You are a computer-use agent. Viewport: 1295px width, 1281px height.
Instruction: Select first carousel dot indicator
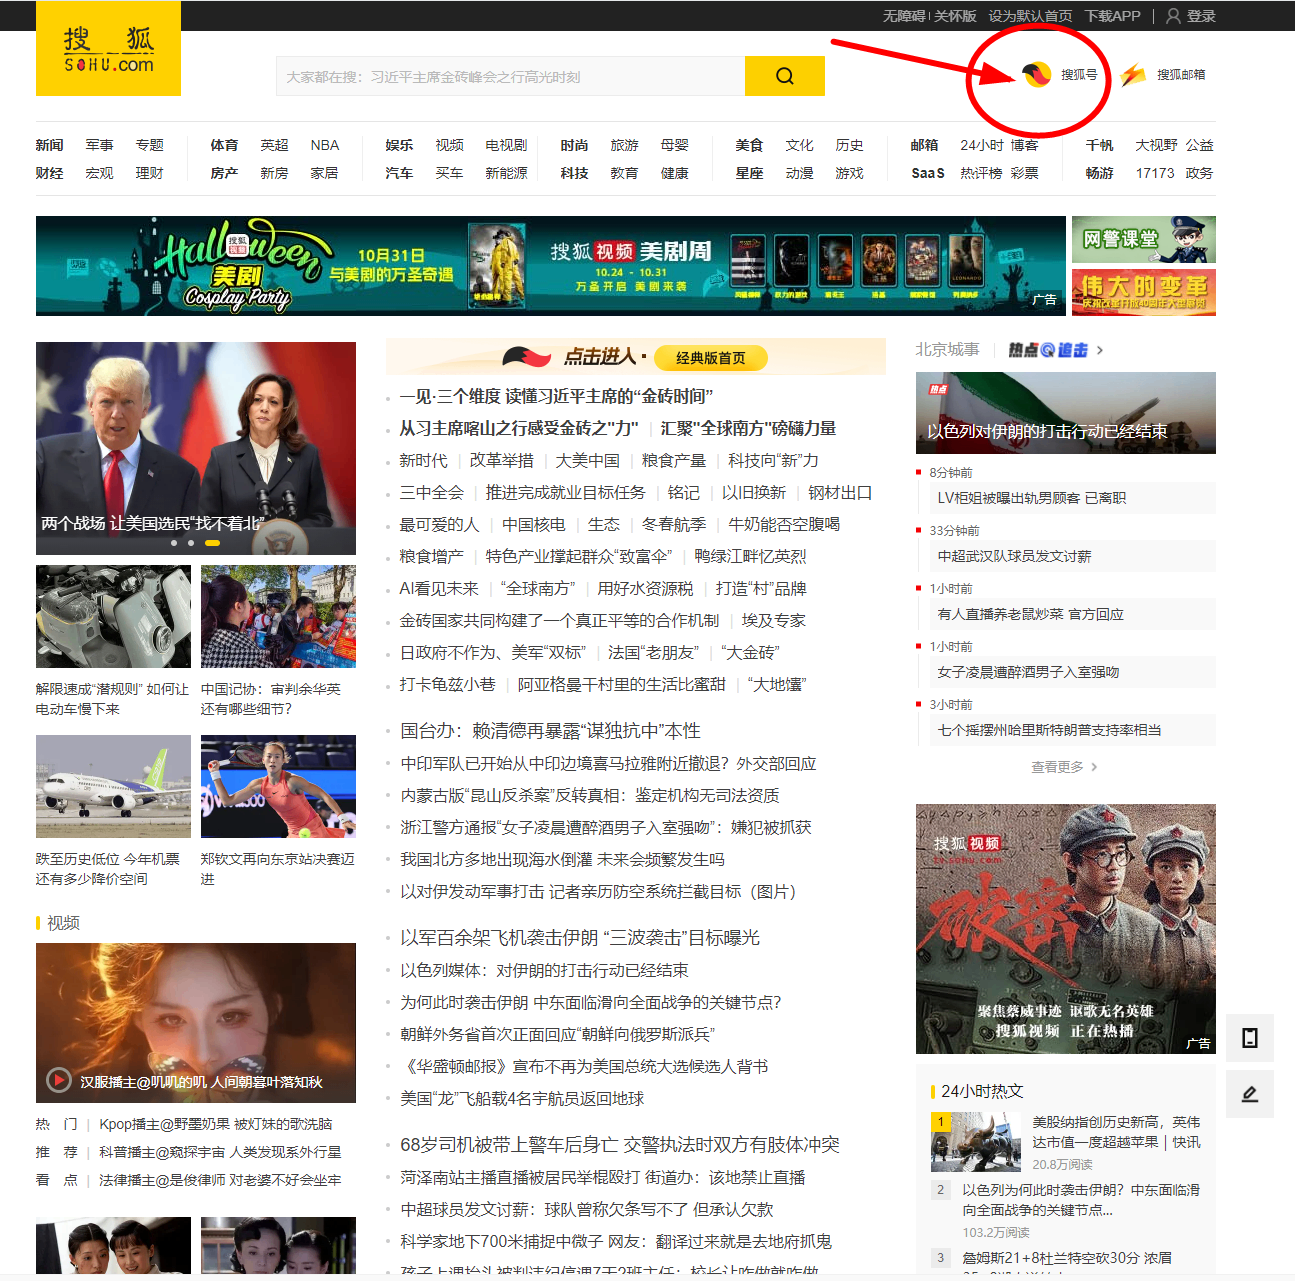click(174, 543)
